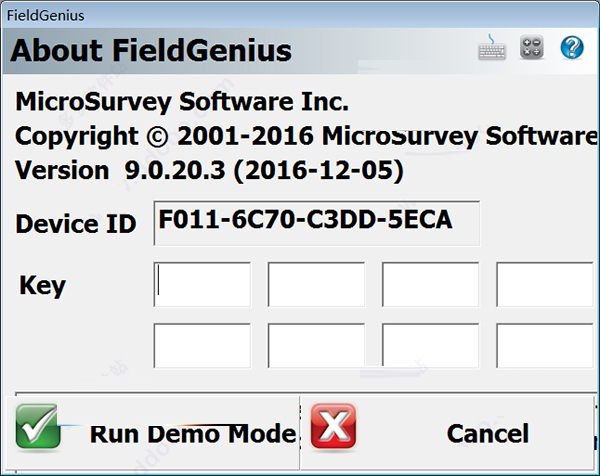The image size is (600, 476).
Task: Click the Device ID value field
Action: (316, 222)
